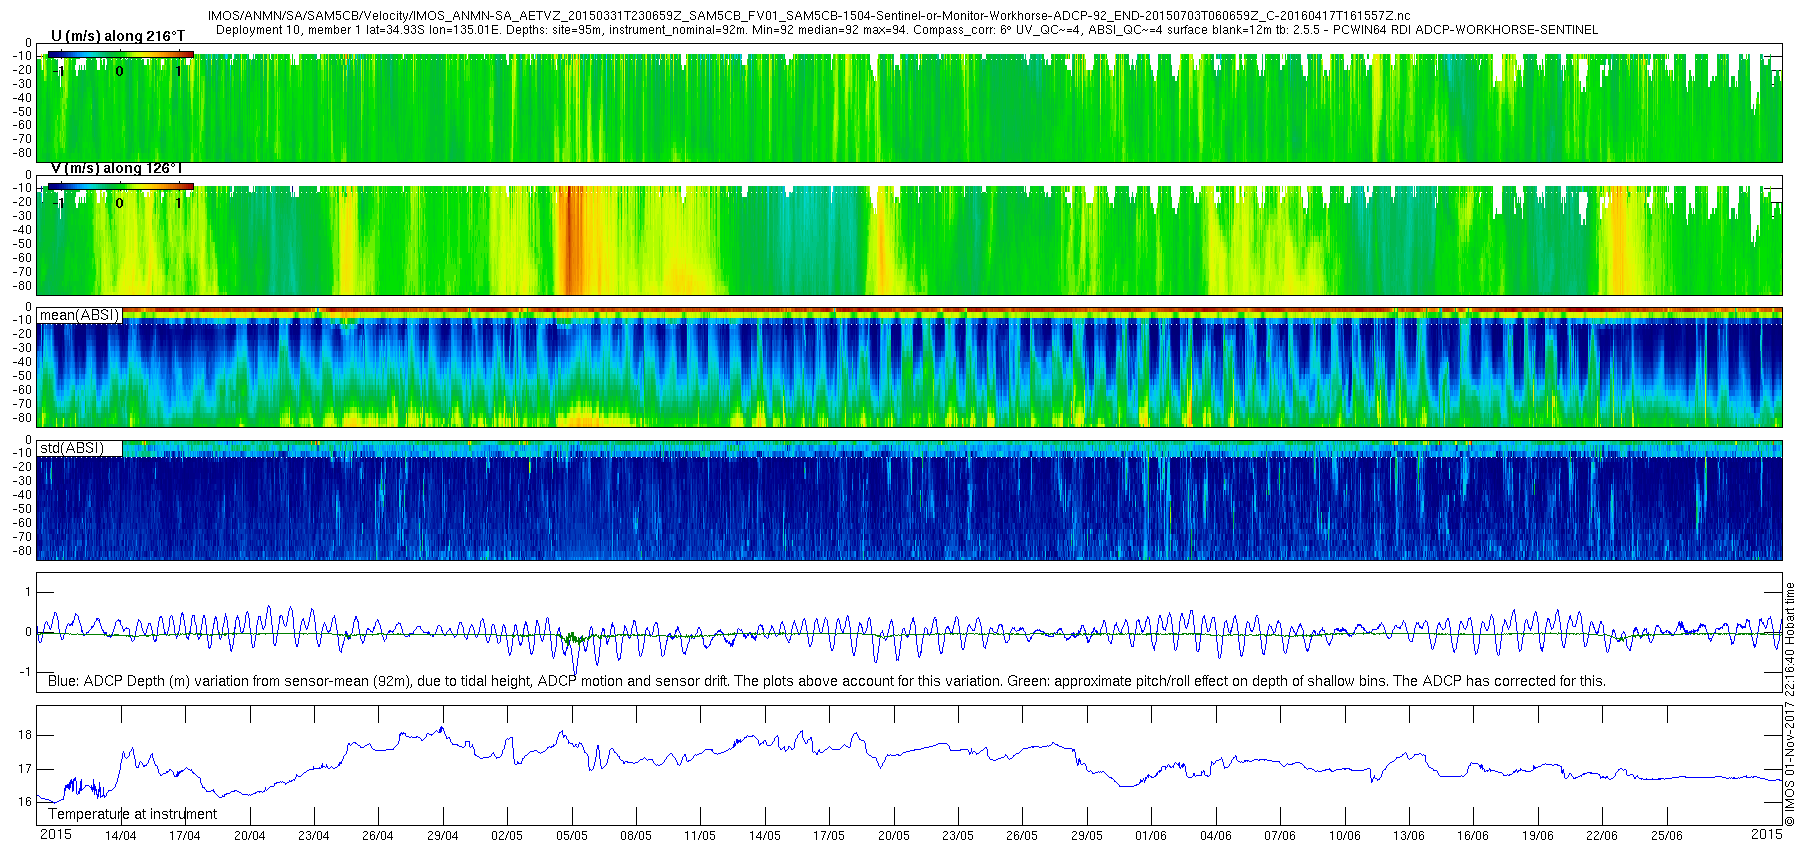Screen dimensions: 1800x850
Task: Click the 29/04 date tick label
Action: click(443, 836)
